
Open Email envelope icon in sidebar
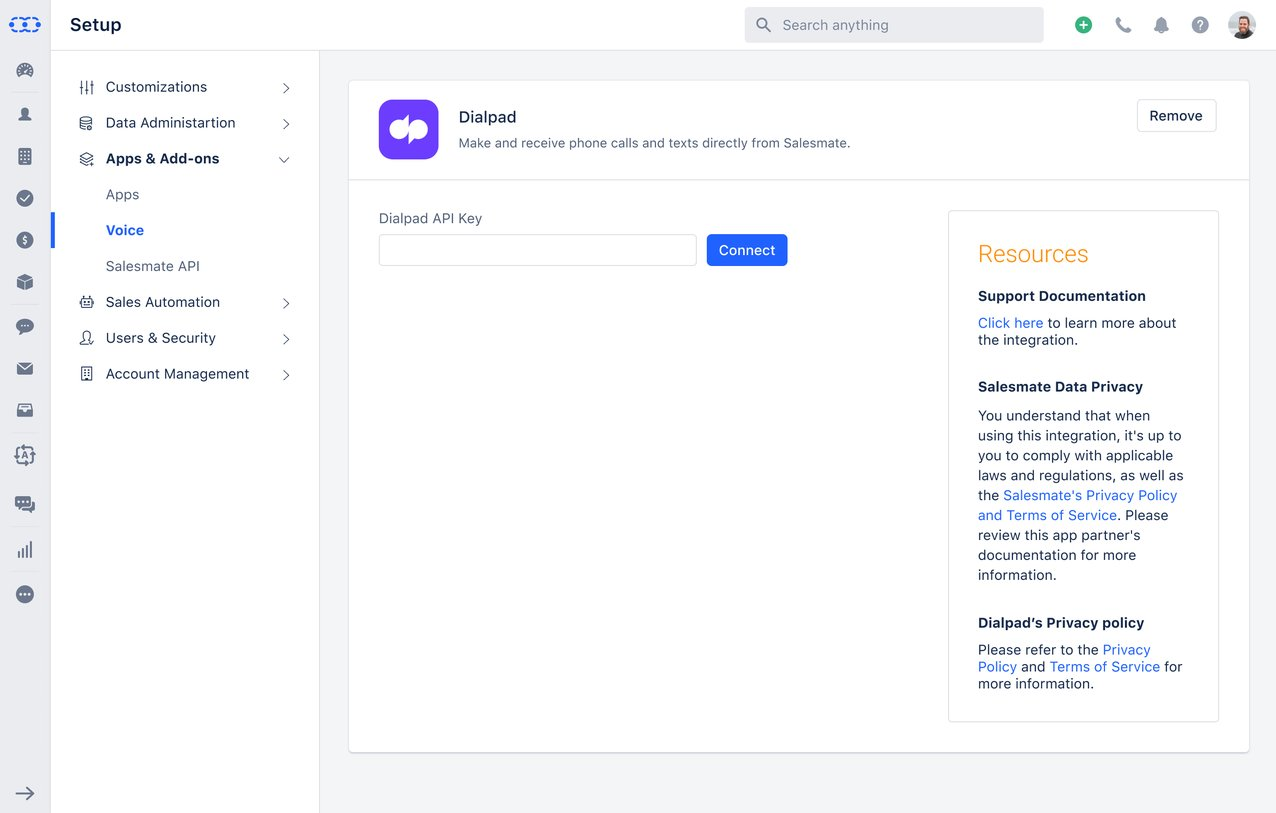[25, 369]
